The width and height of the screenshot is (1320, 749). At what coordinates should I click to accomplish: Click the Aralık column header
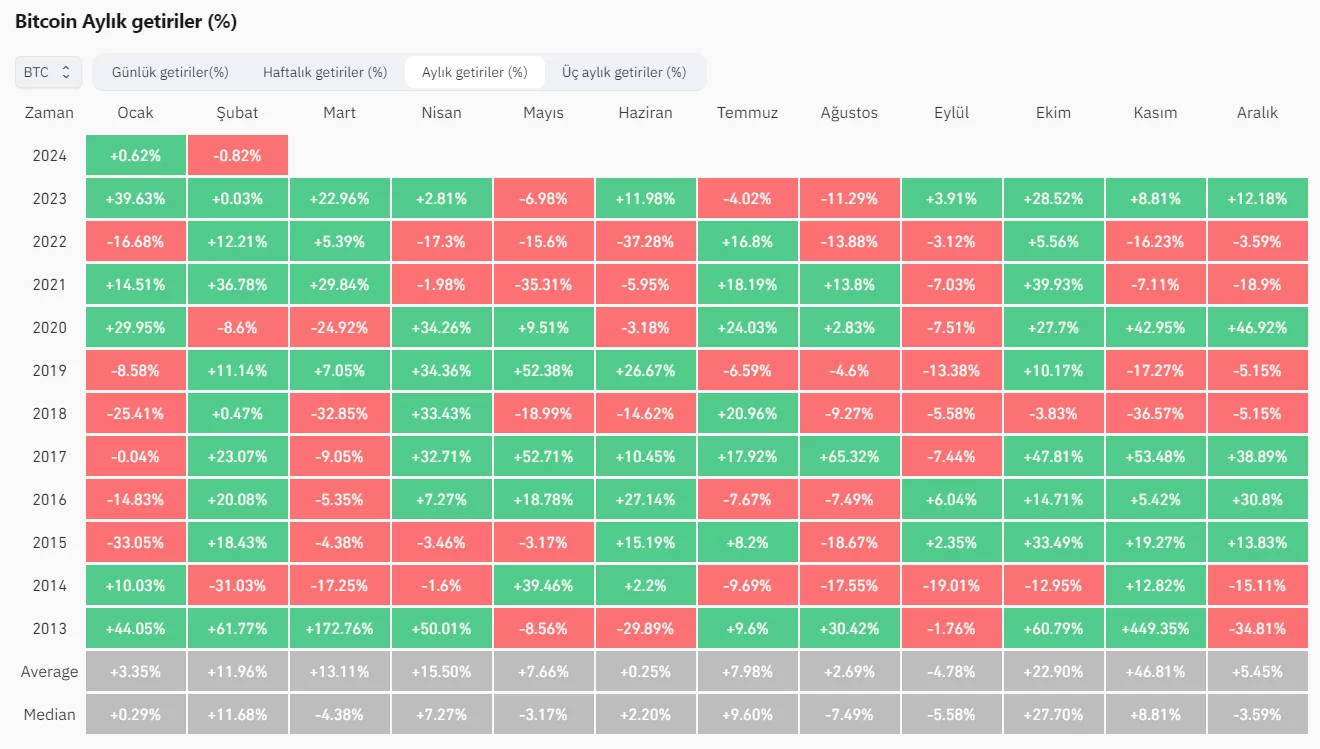coord(1258,113)
